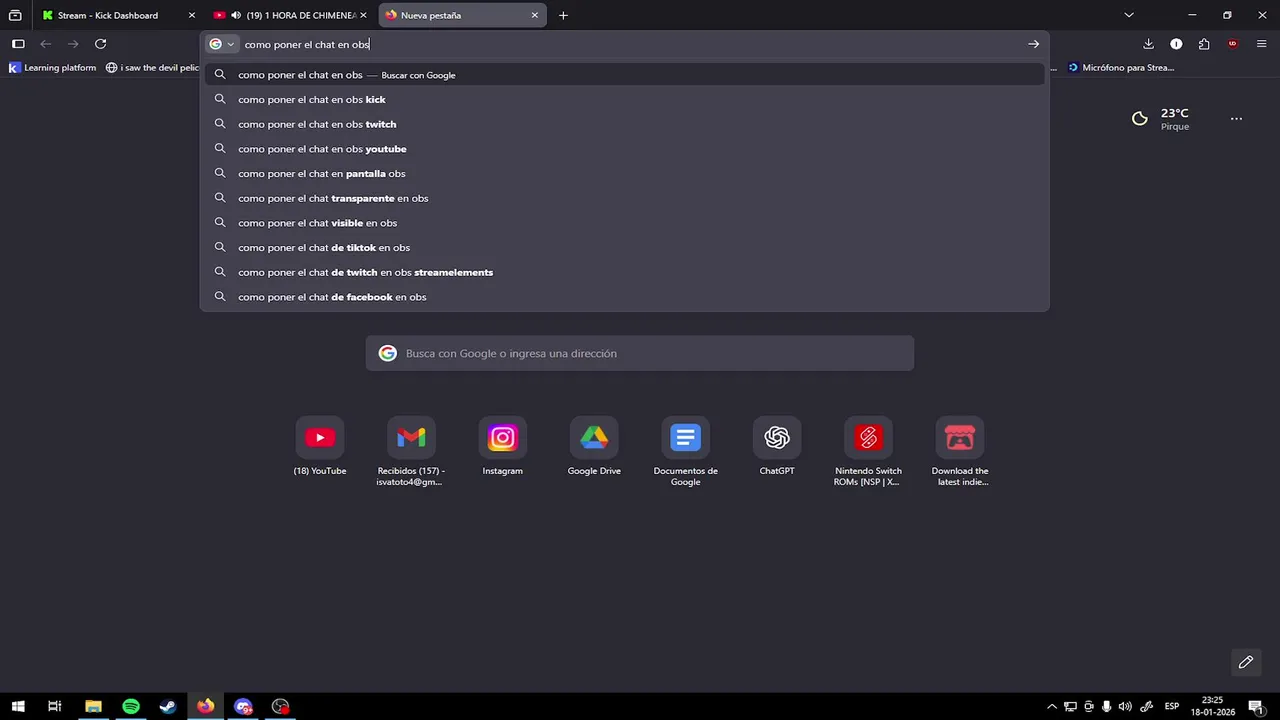The image size is (1280, 720).
Task: Mute the audio on the YouTube tab
Action: coord(236,15)
